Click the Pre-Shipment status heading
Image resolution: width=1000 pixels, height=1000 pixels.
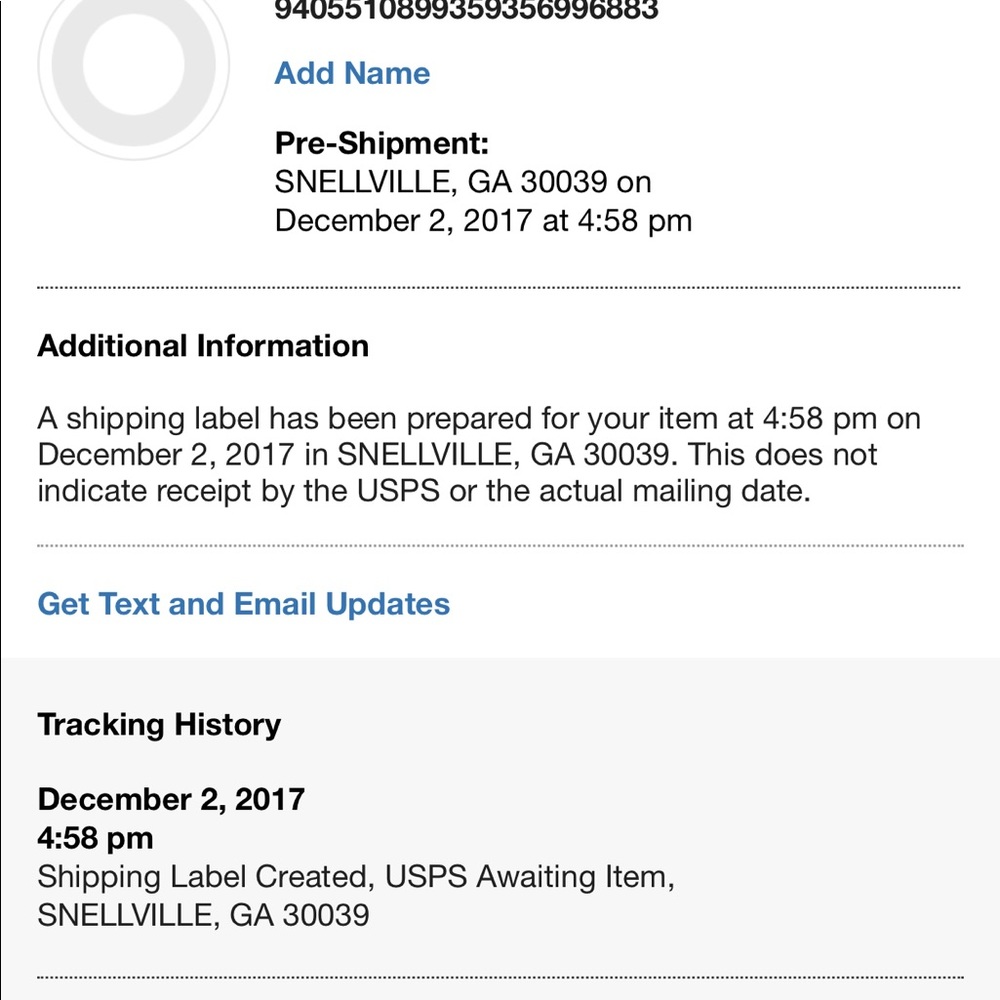point(381,143)
